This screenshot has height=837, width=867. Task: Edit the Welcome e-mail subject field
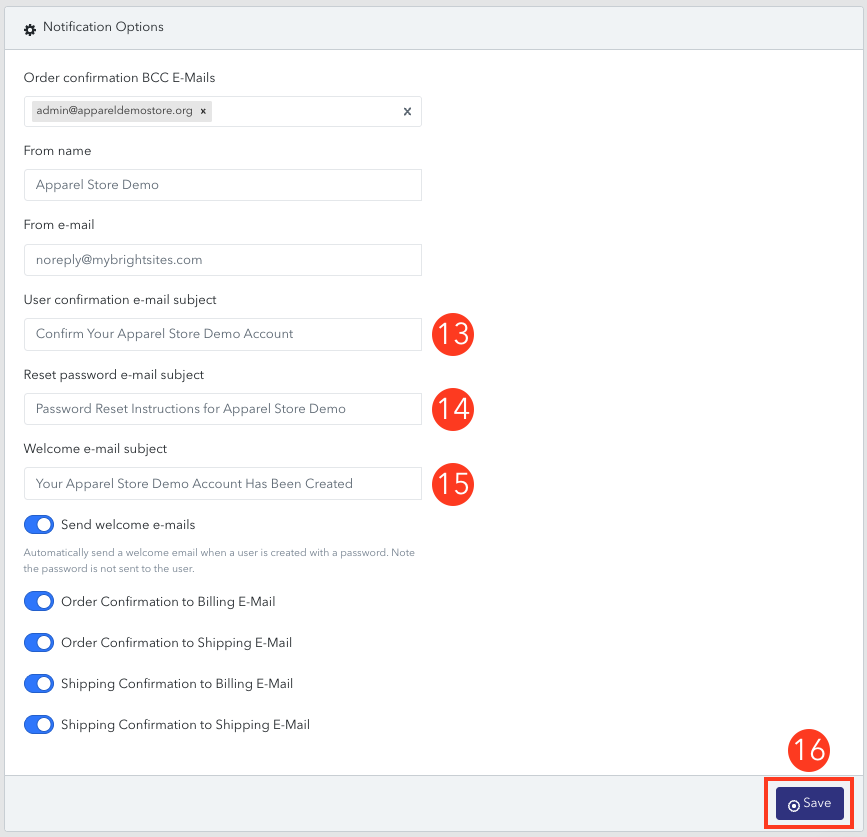point(223,484)
